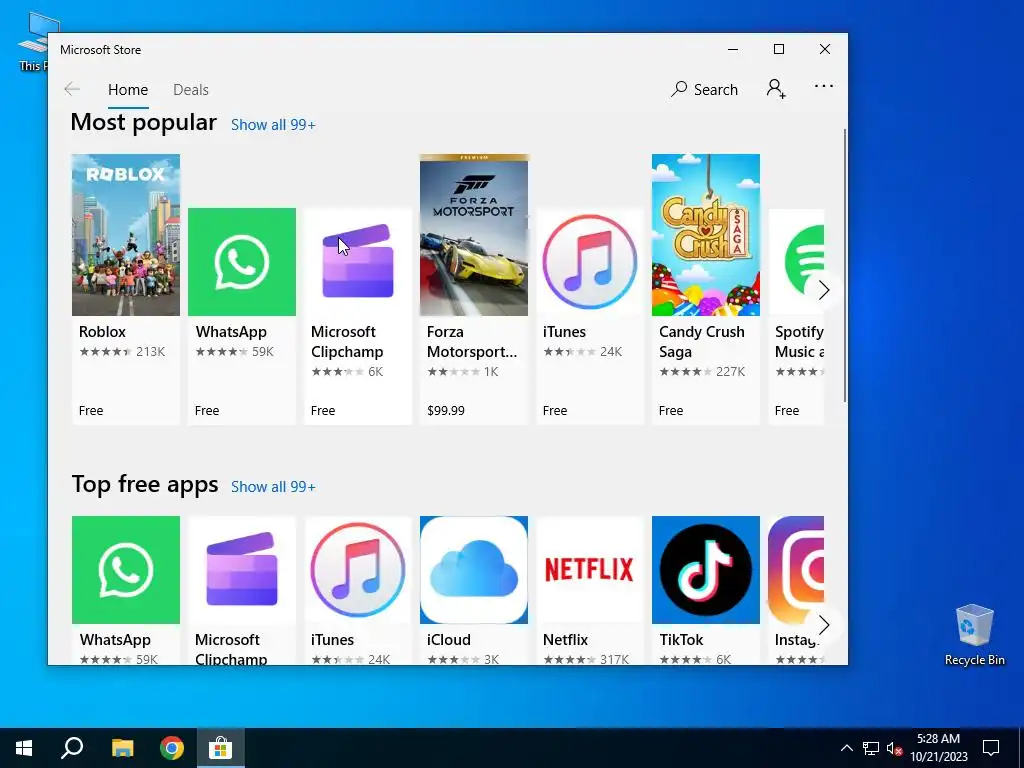Screen dimensions: 1024x768
Task: Show next apps in Top free apps carousel
Action: pyautogui.click(x=824, y=625)
